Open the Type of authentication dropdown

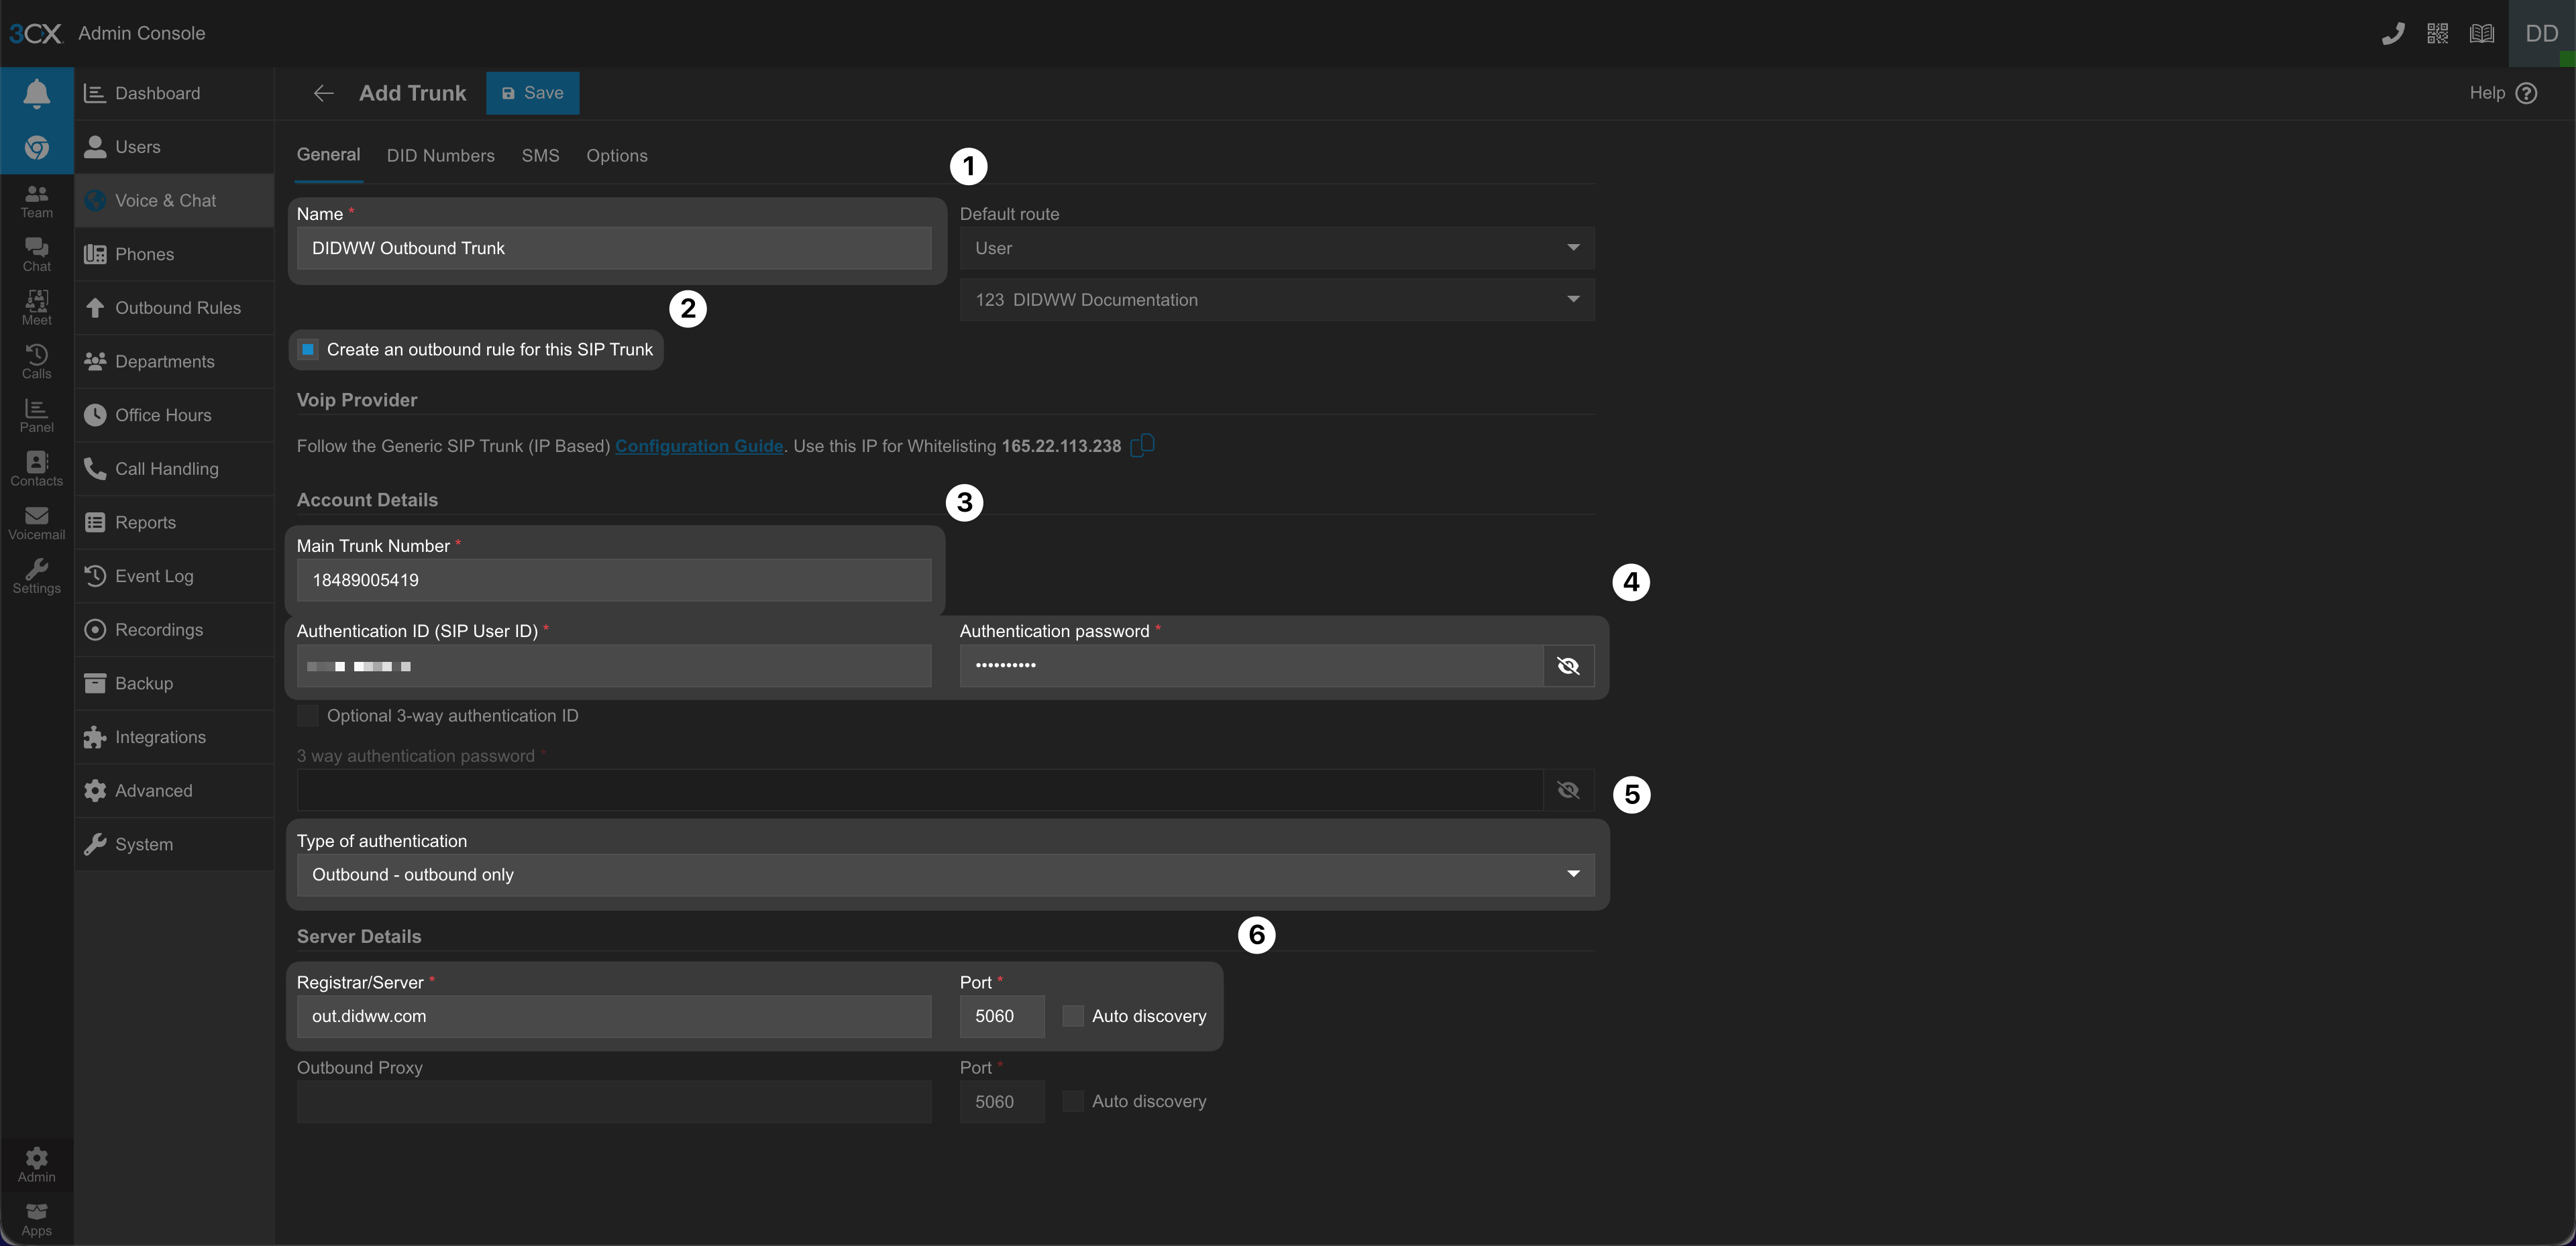pos(945,875)
